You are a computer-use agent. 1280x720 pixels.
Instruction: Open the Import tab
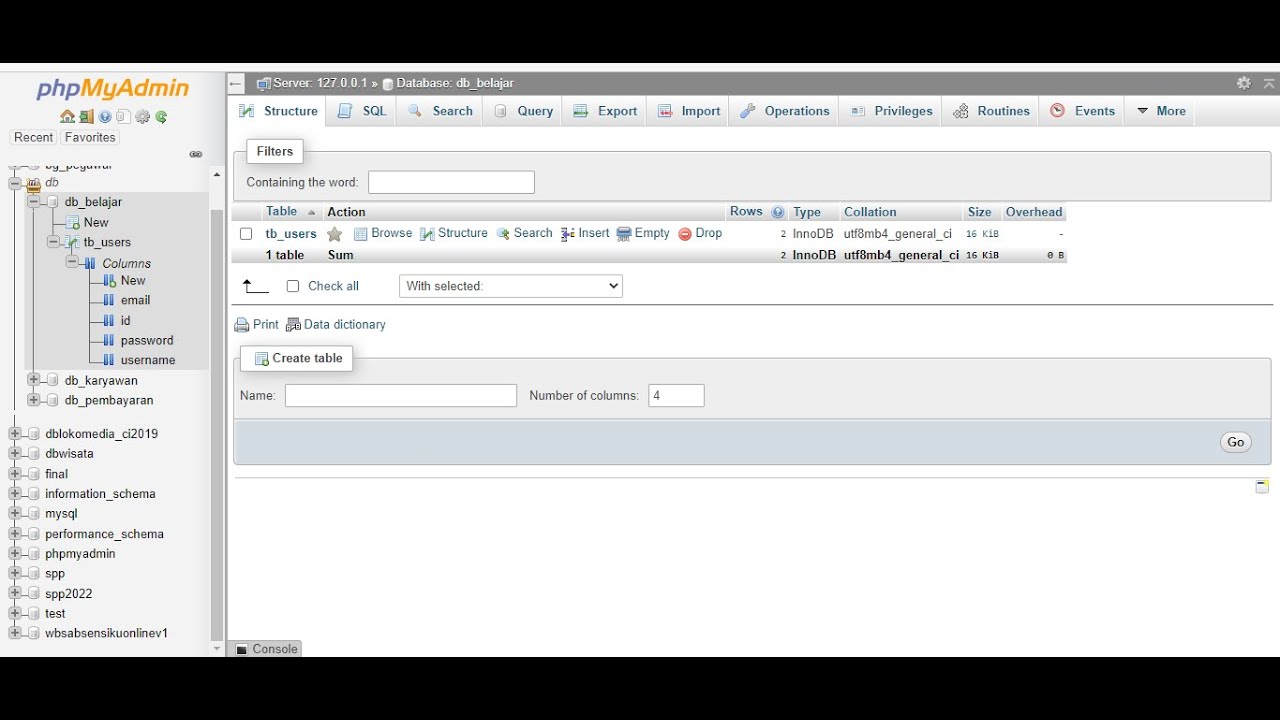(689, 111)
